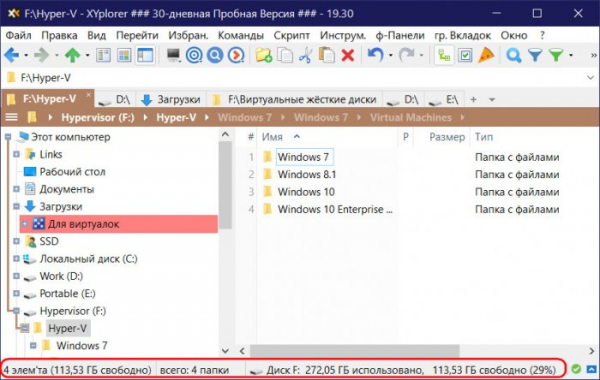The width and height of the screenshot is (600, 380).
Task: Open the Вид menu
Action: pyautogui.click(x=96, y=36)
